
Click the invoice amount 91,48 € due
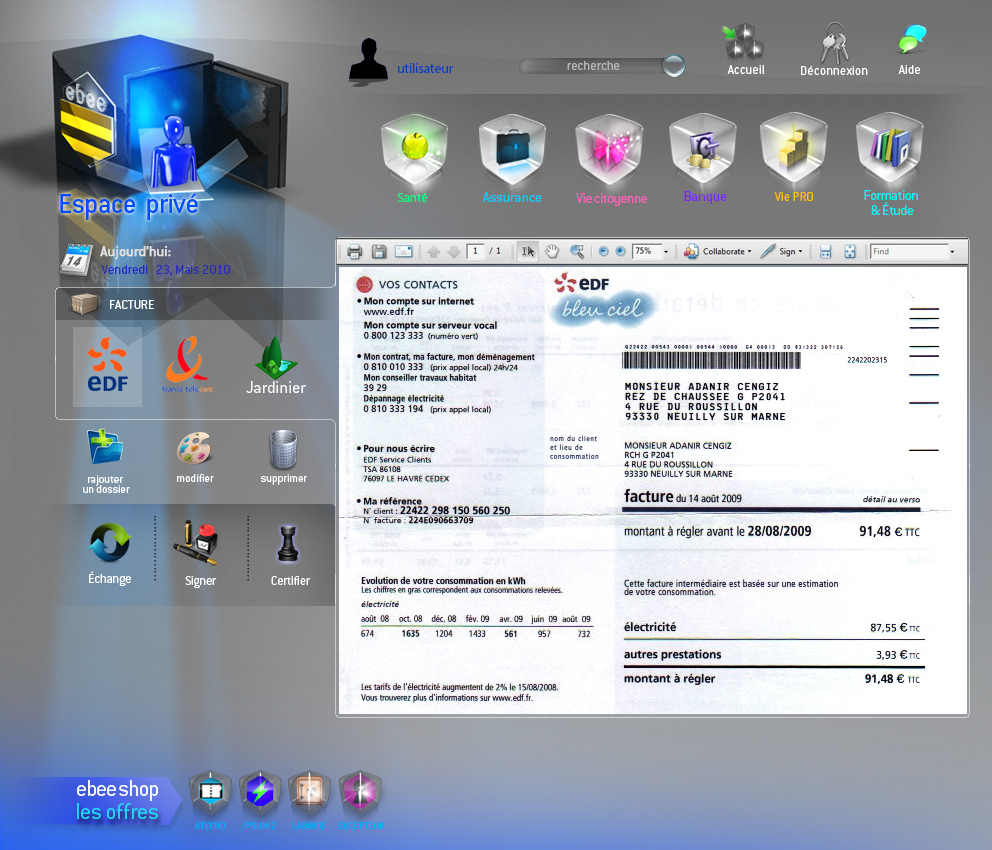click(889, 531)
